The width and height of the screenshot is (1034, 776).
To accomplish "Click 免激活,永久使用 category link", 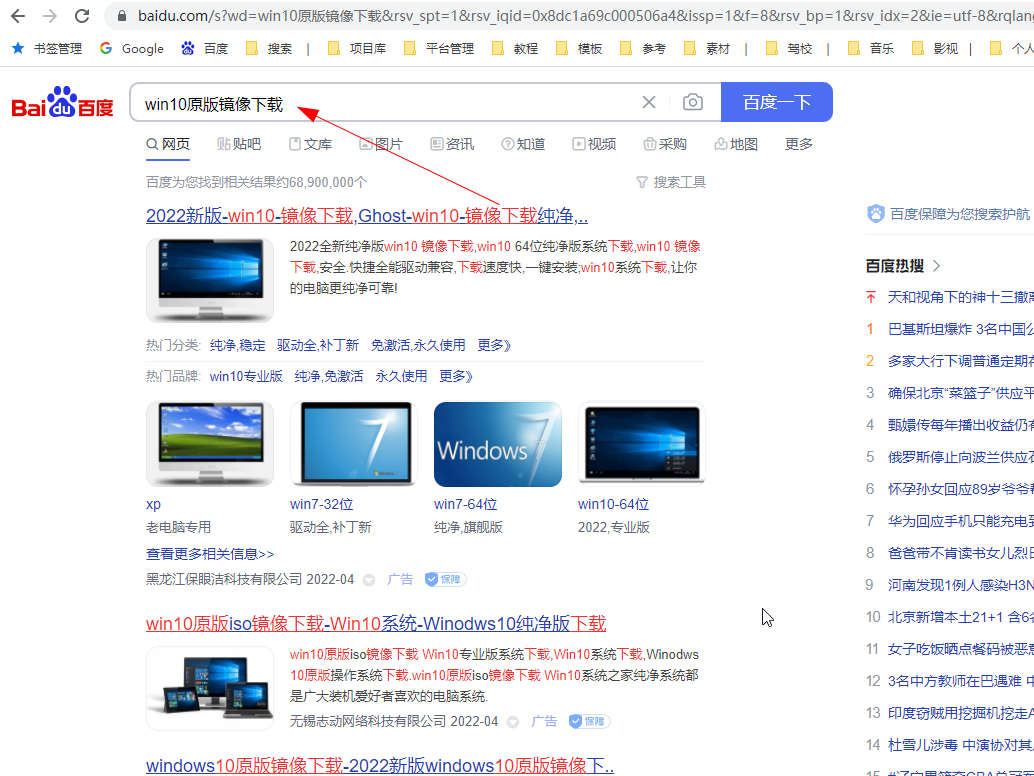I will click(x=418, y=345).
